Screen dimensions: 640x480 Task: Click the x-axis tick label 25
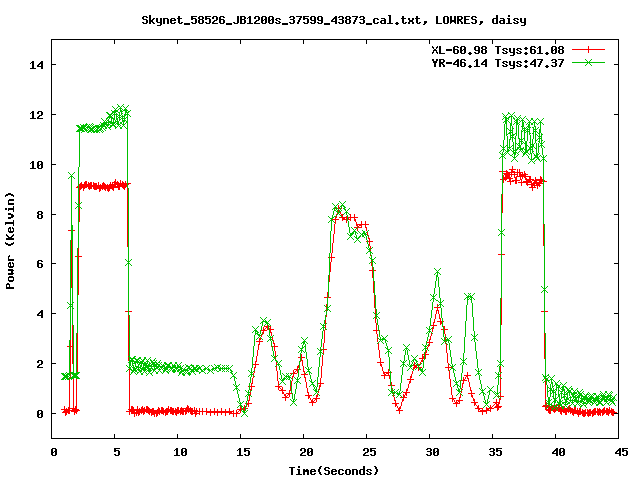[x=369, y=452]
